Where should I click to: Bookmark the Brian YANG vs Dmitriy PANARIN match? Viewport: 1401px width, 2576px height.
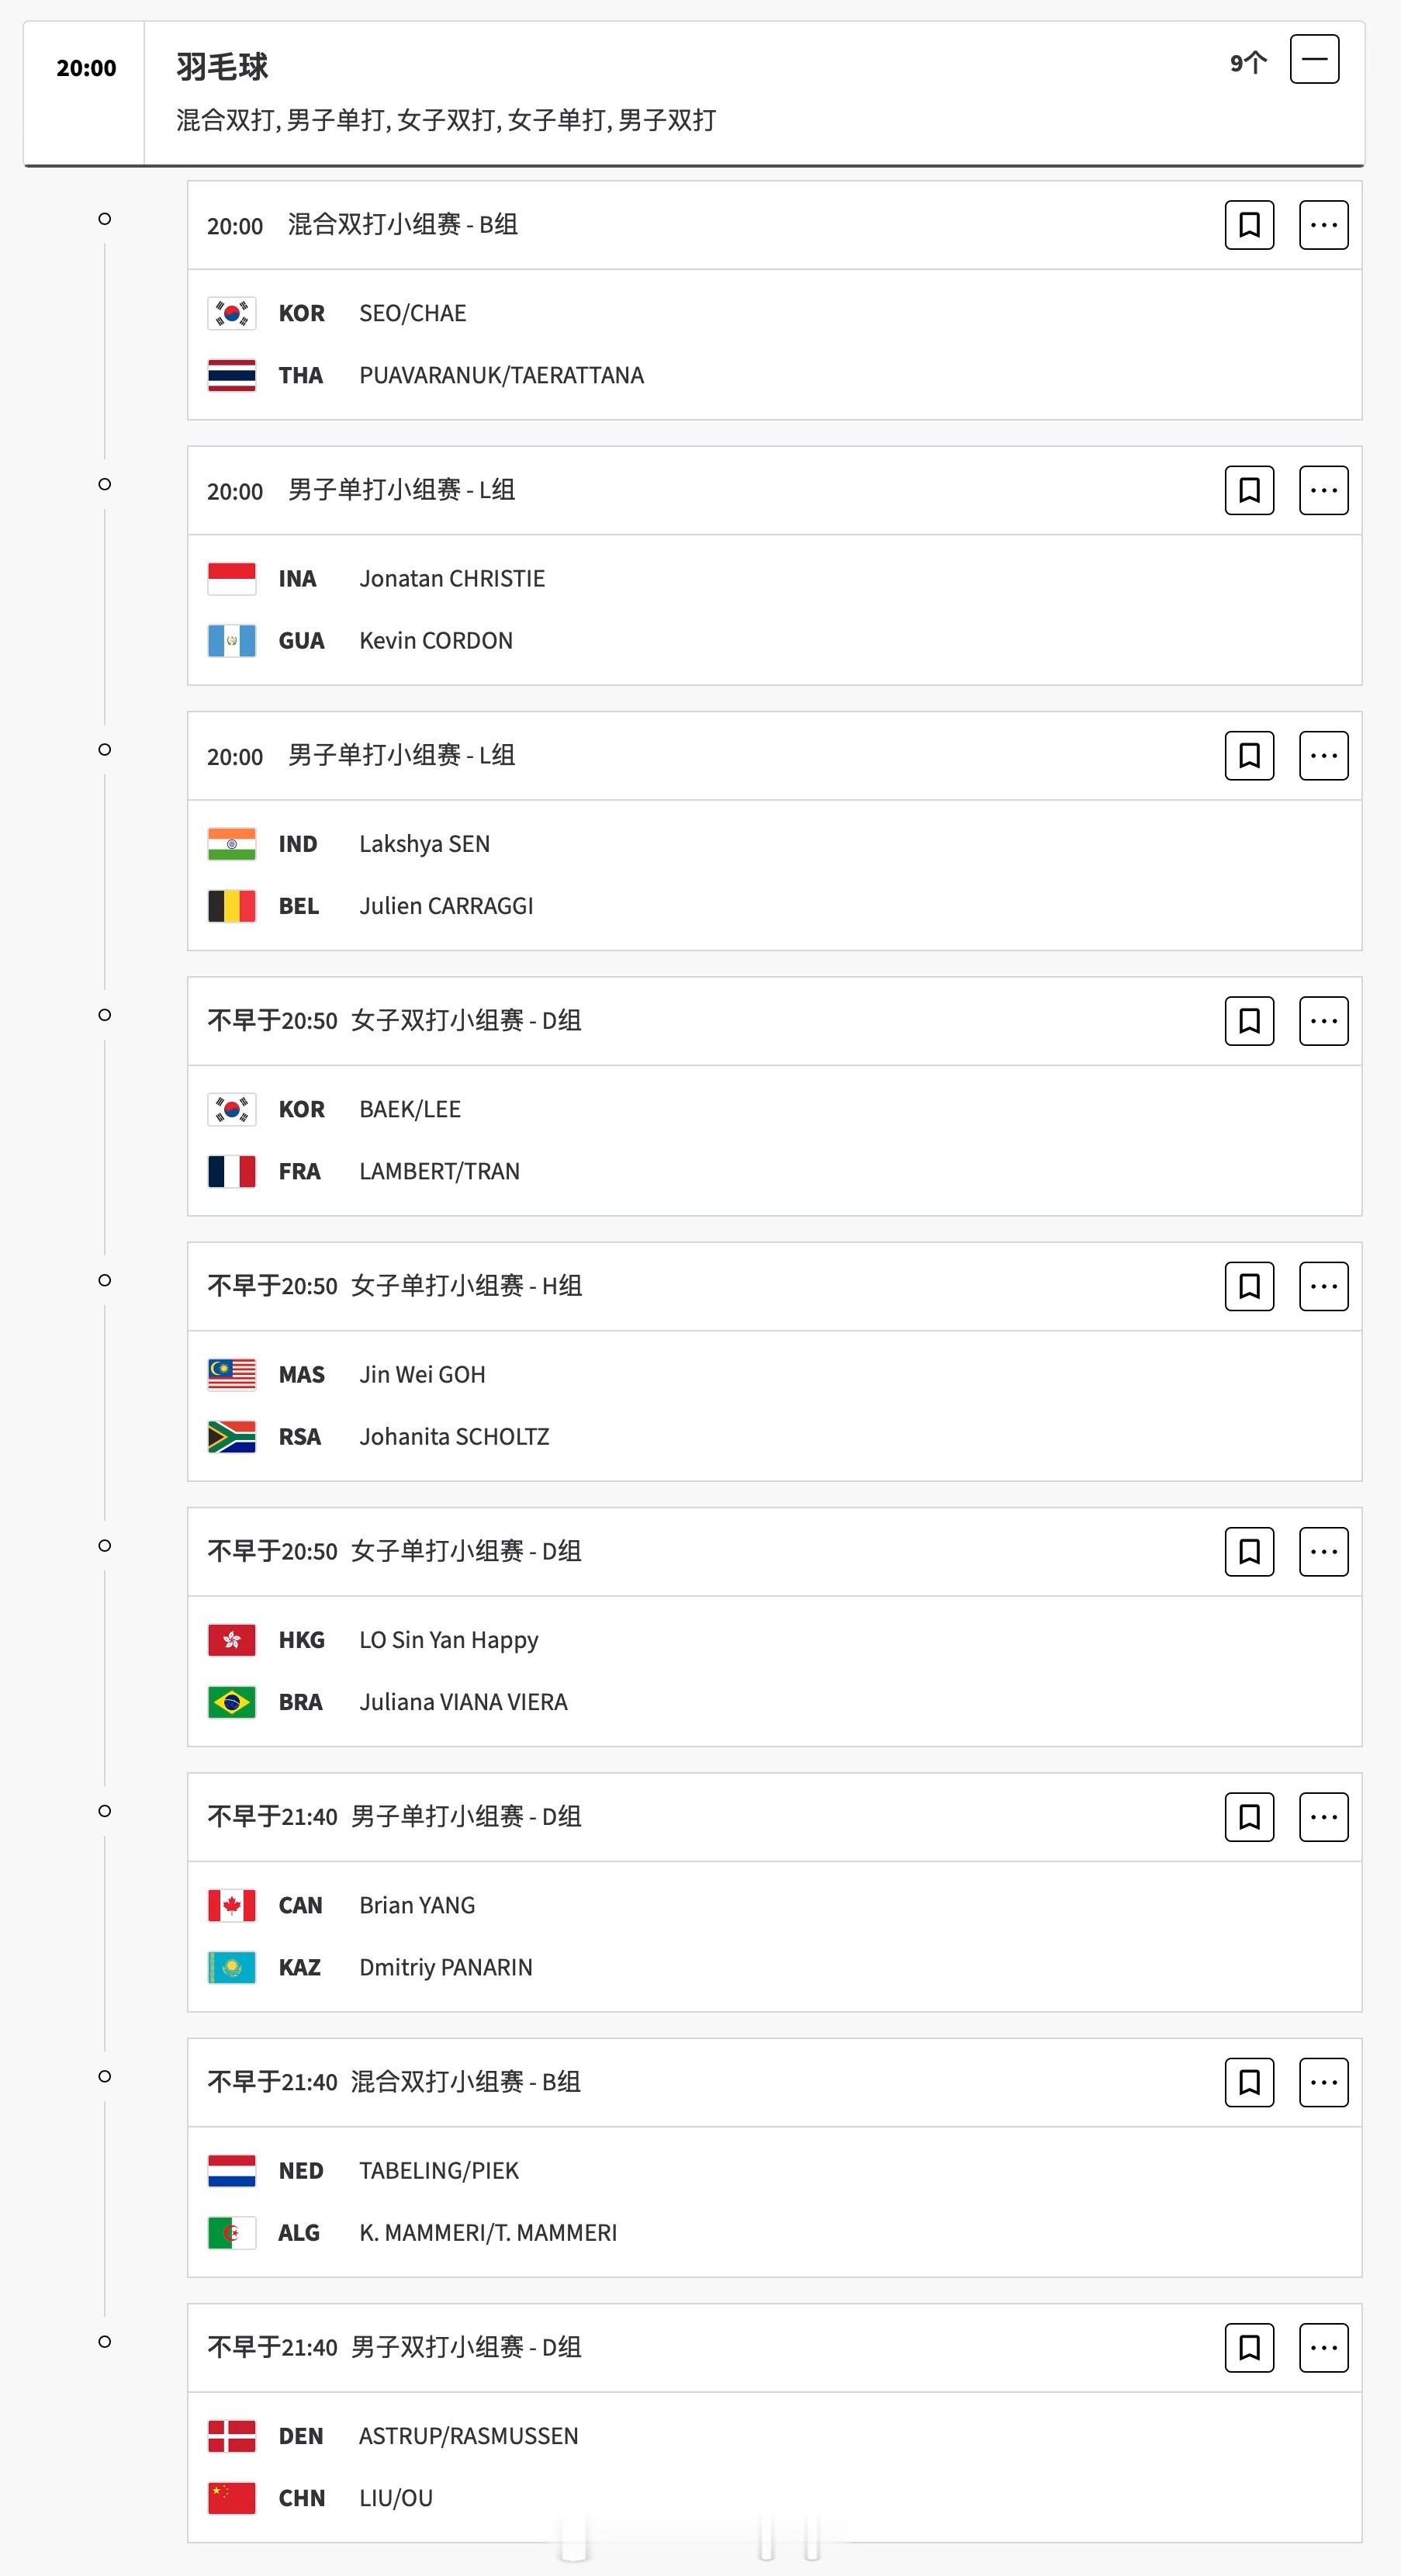(x=1249, y=1817)
